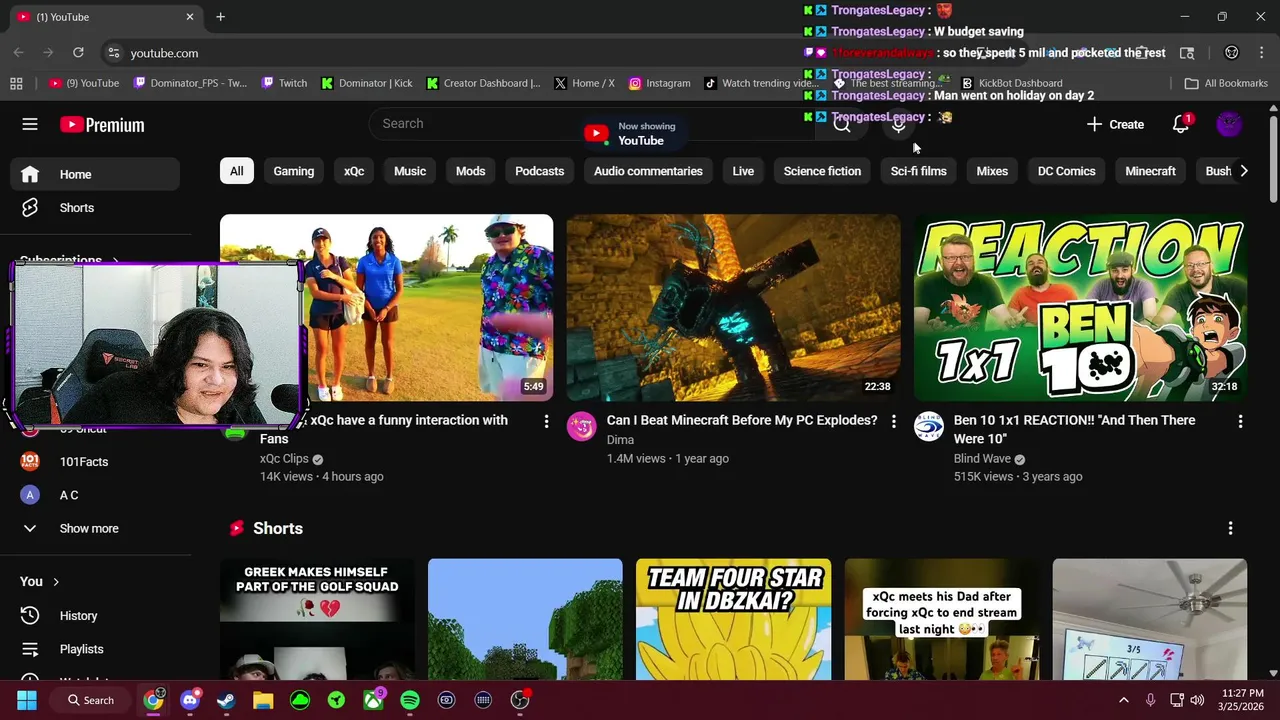Open the notifications bell
The height and width of the screenshot is (720, 1280).
pos(1181,124)
